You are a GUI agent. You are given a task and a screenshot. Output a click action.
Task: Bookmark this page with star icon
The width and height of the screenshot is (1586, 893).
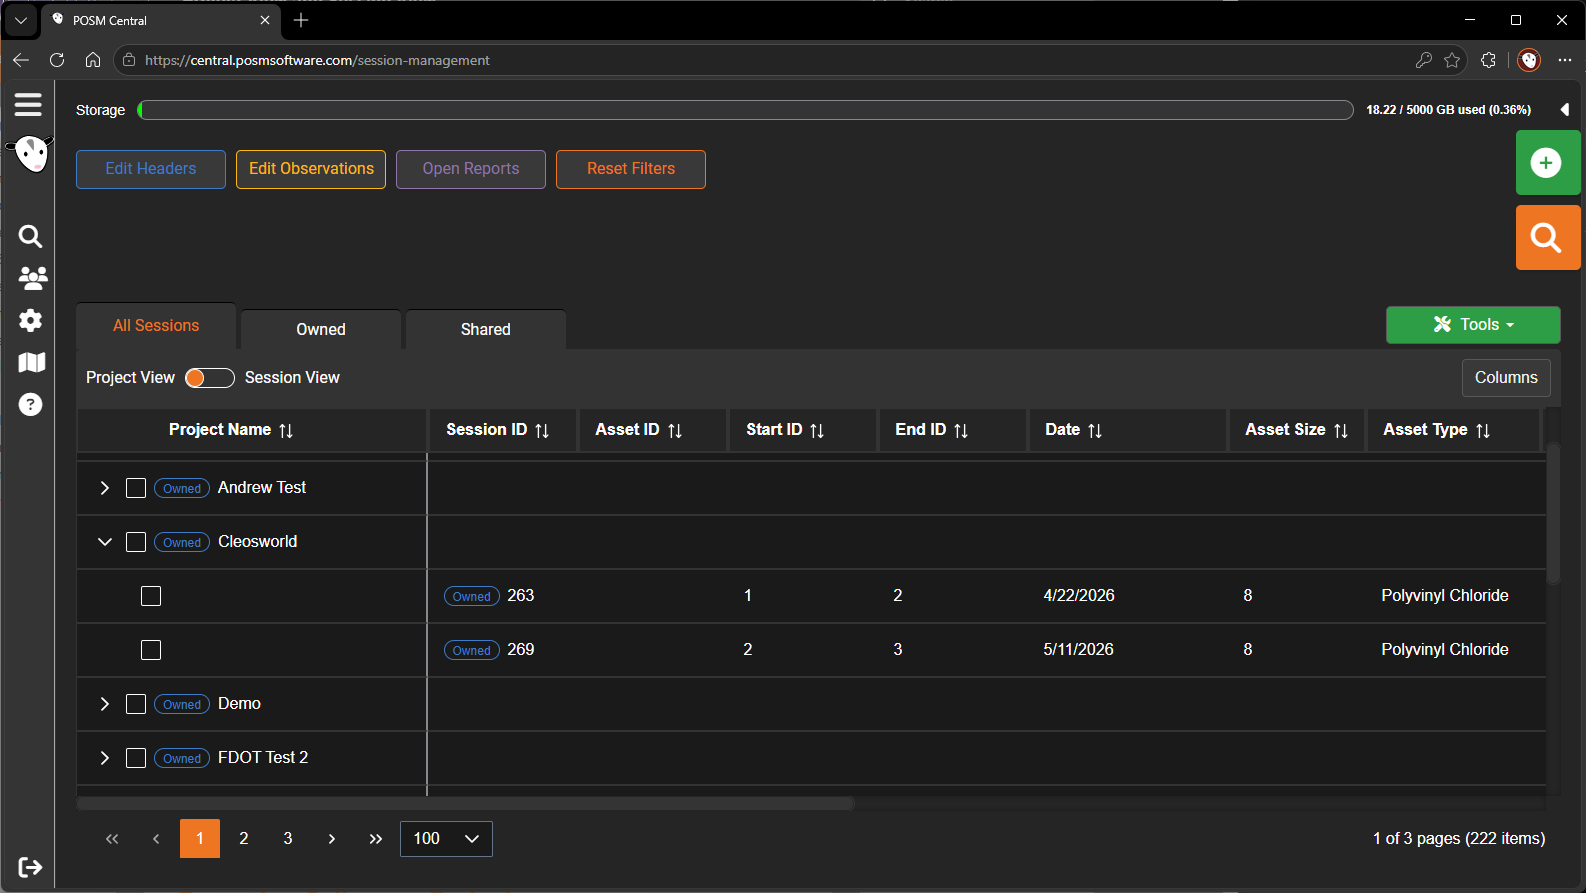coord(1452,60)
